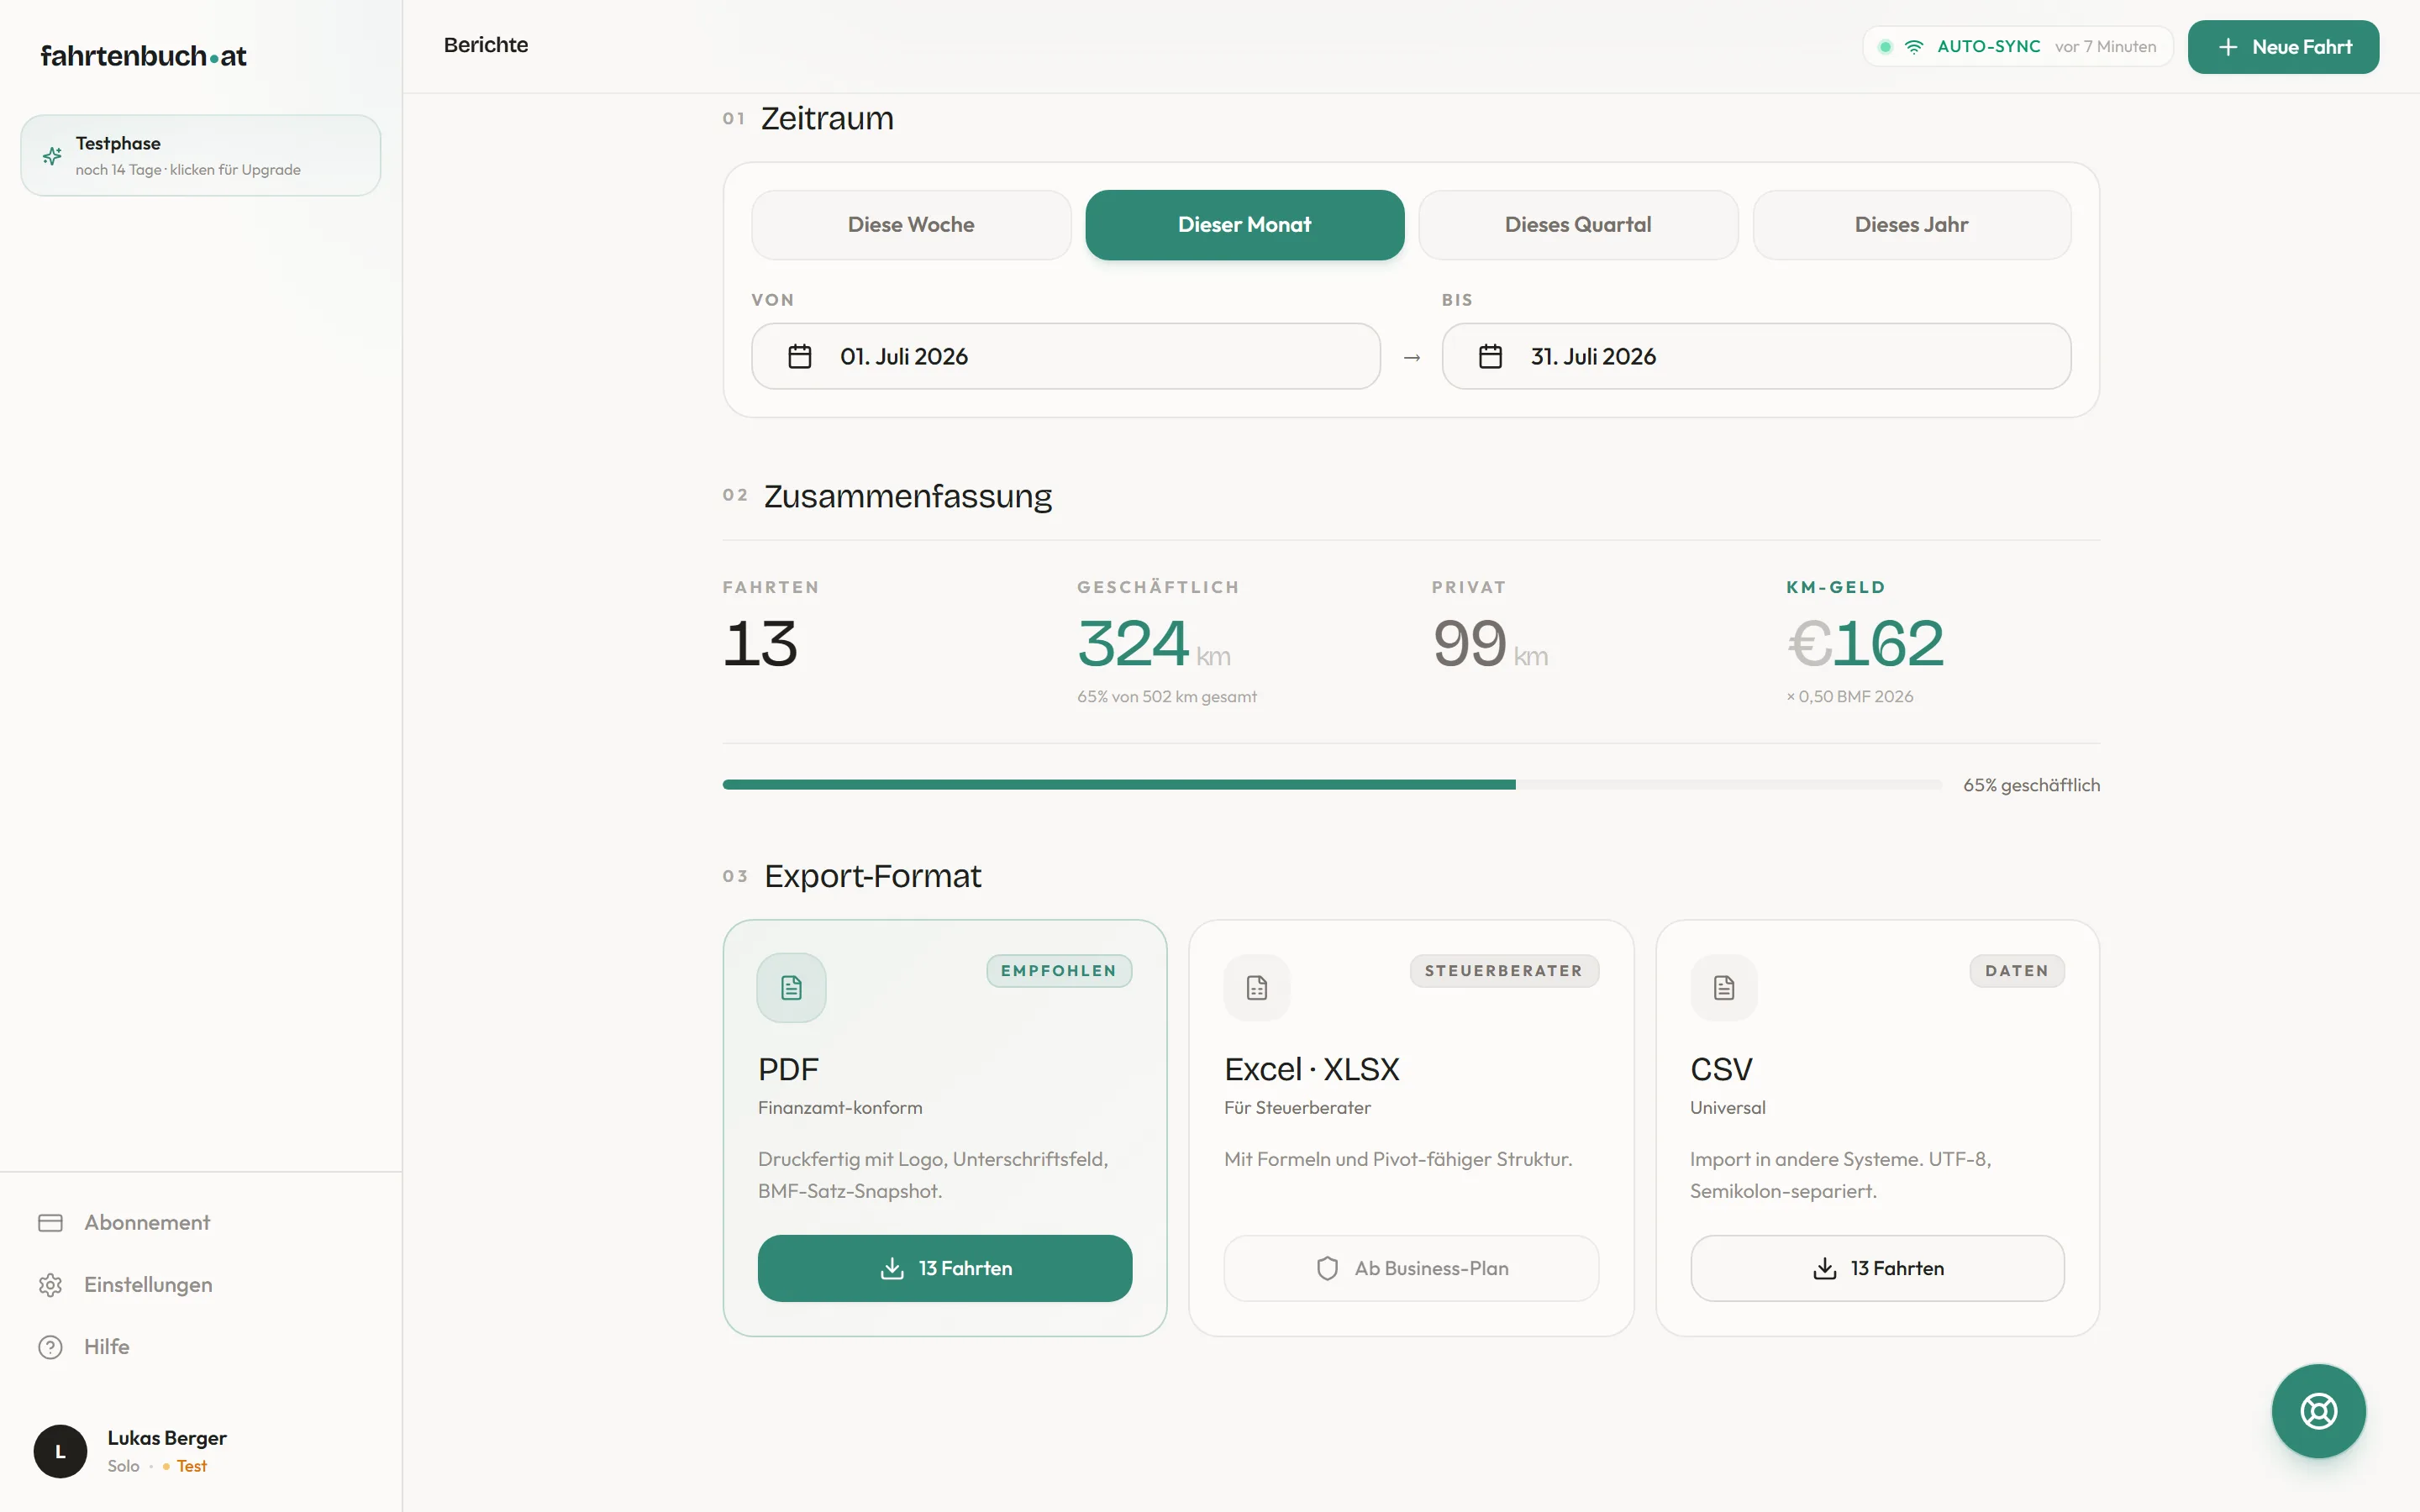Image resolution: width=2420 pixels, height=1512 pixels.
Task: Select the Dieser Monat period
Action: tap(1244, 225)
